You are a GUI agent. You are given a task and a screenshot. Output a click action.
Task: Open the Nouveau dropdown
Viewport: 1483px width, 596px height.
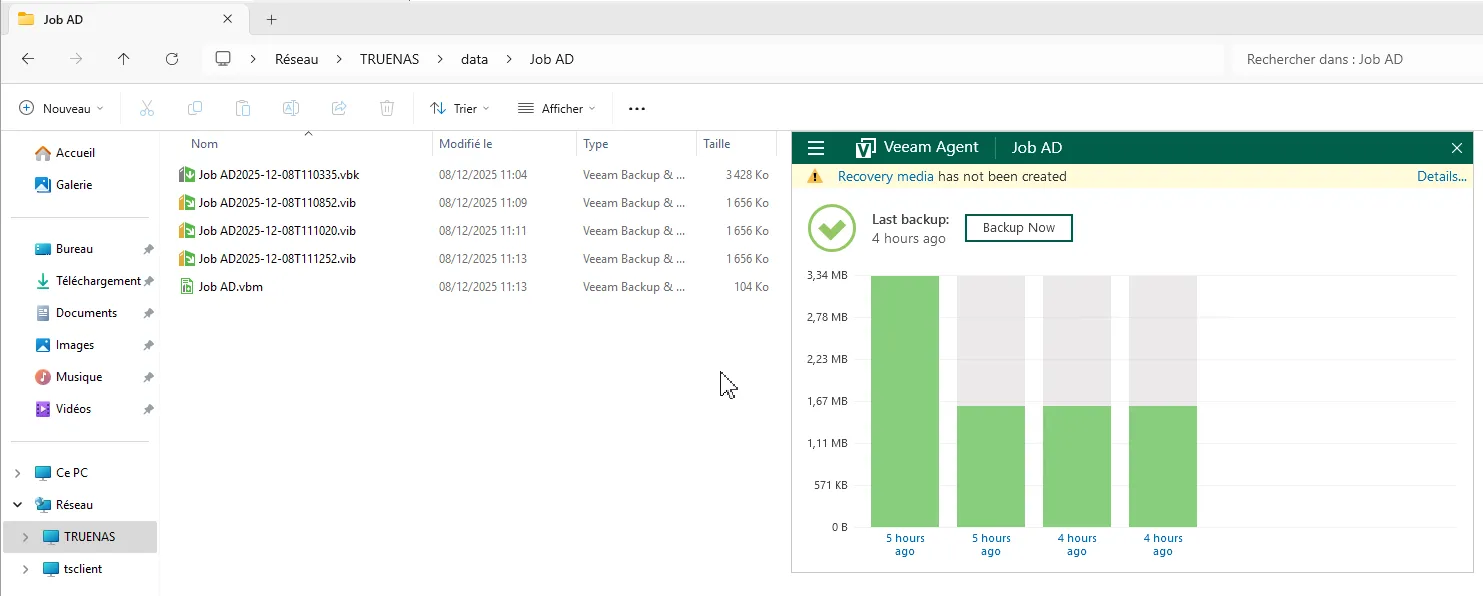point(62,108)
